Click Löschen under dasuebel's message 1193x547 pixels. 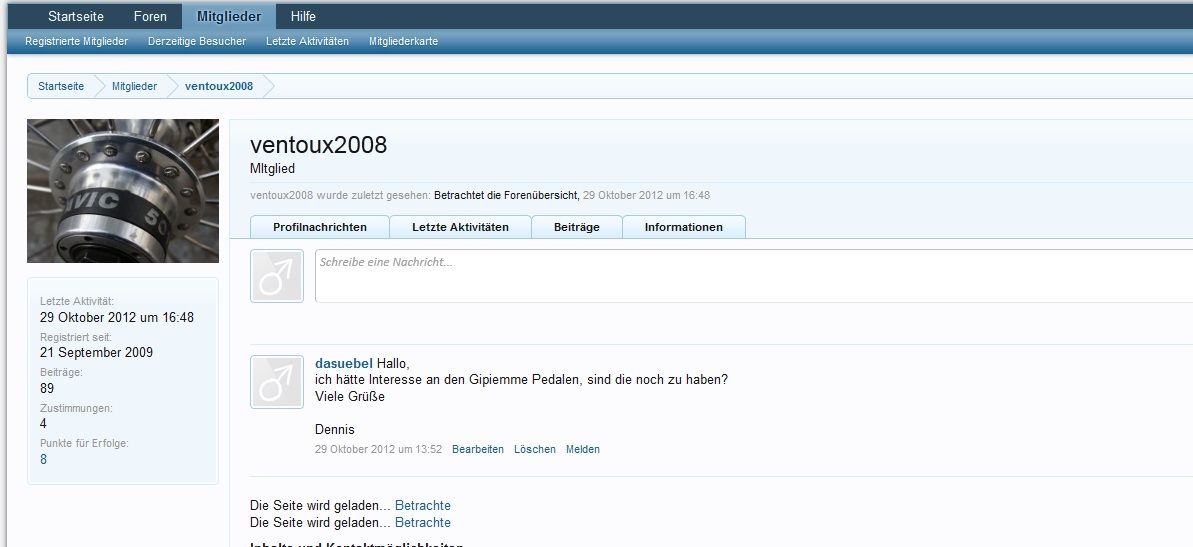535,449
